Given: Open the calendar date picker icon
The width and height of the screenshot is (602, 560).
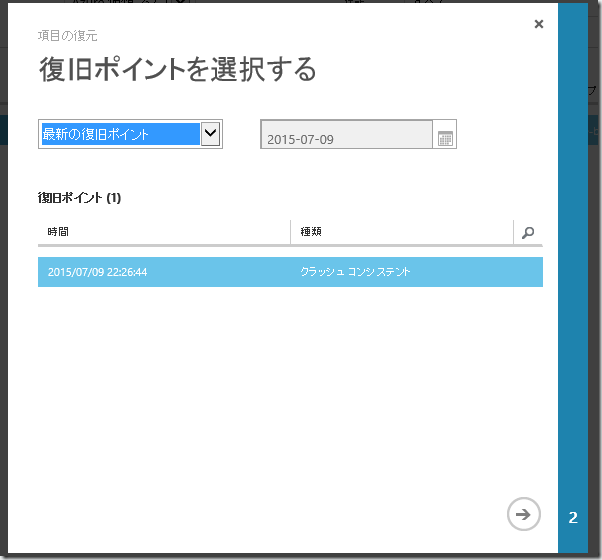Looking at the screenshot, I should (x=445, y=137).
